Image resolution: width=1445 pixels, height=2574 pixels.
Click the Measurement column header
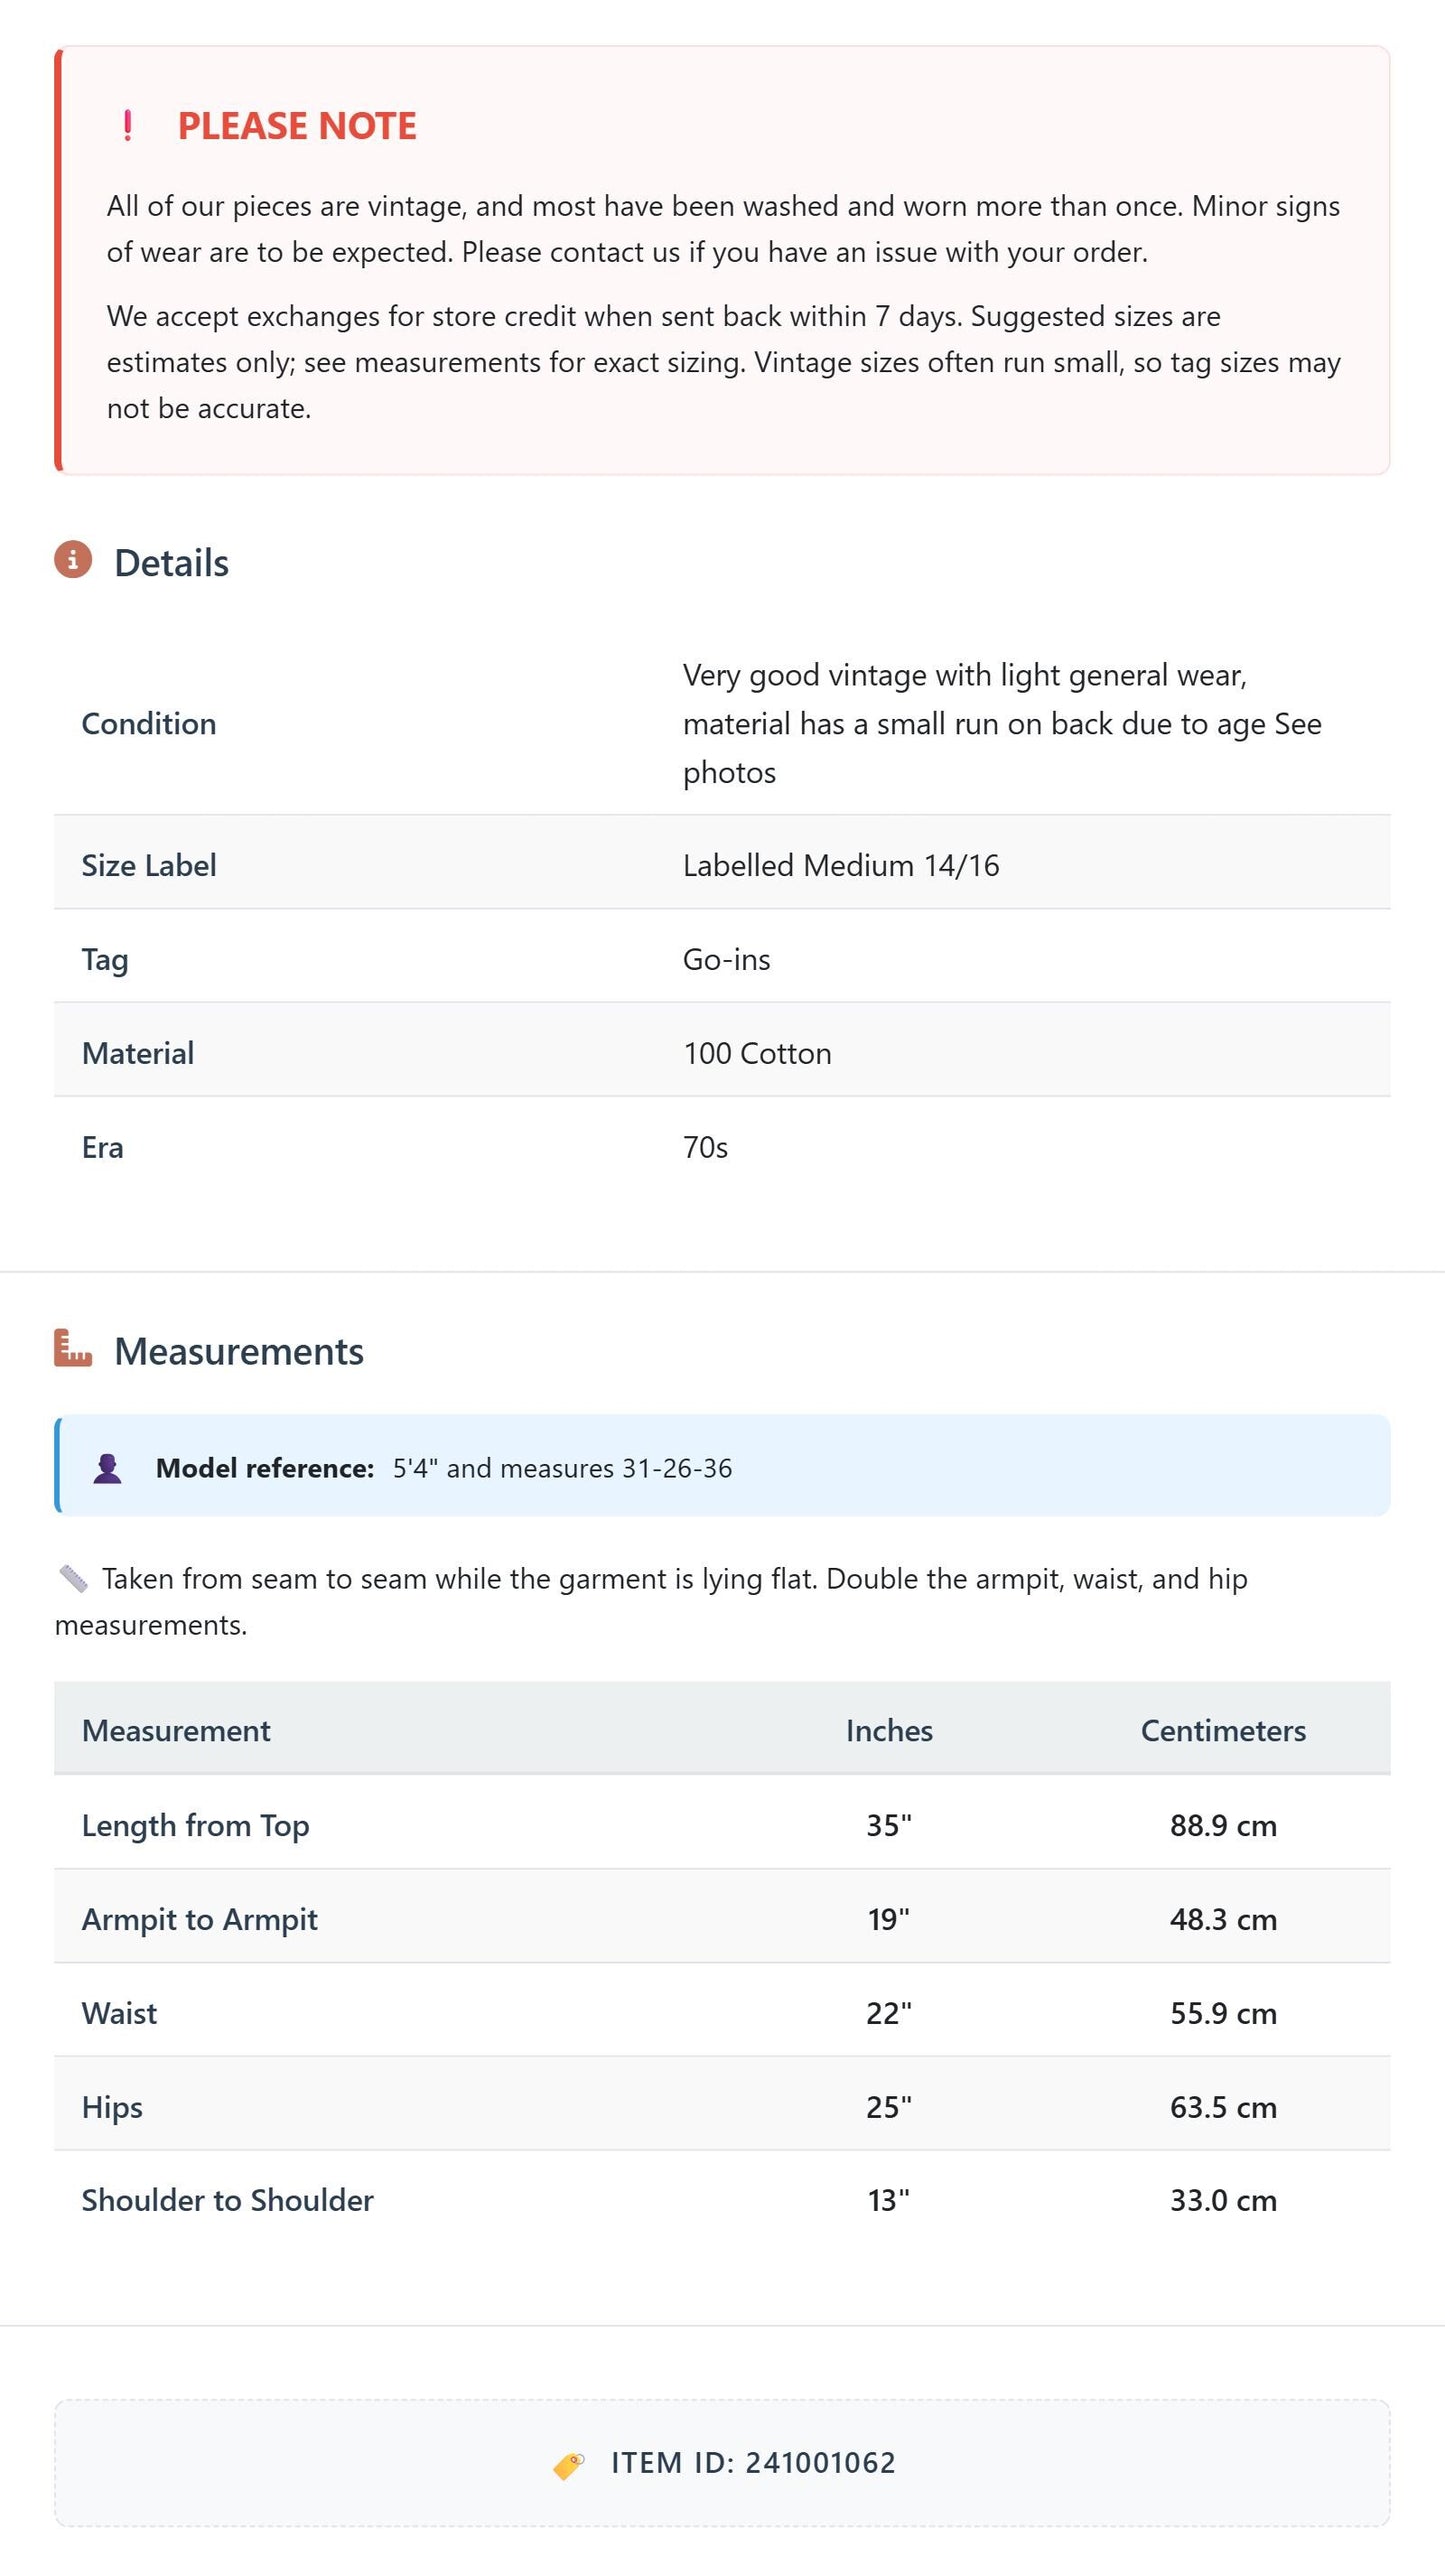point(176,1731)
